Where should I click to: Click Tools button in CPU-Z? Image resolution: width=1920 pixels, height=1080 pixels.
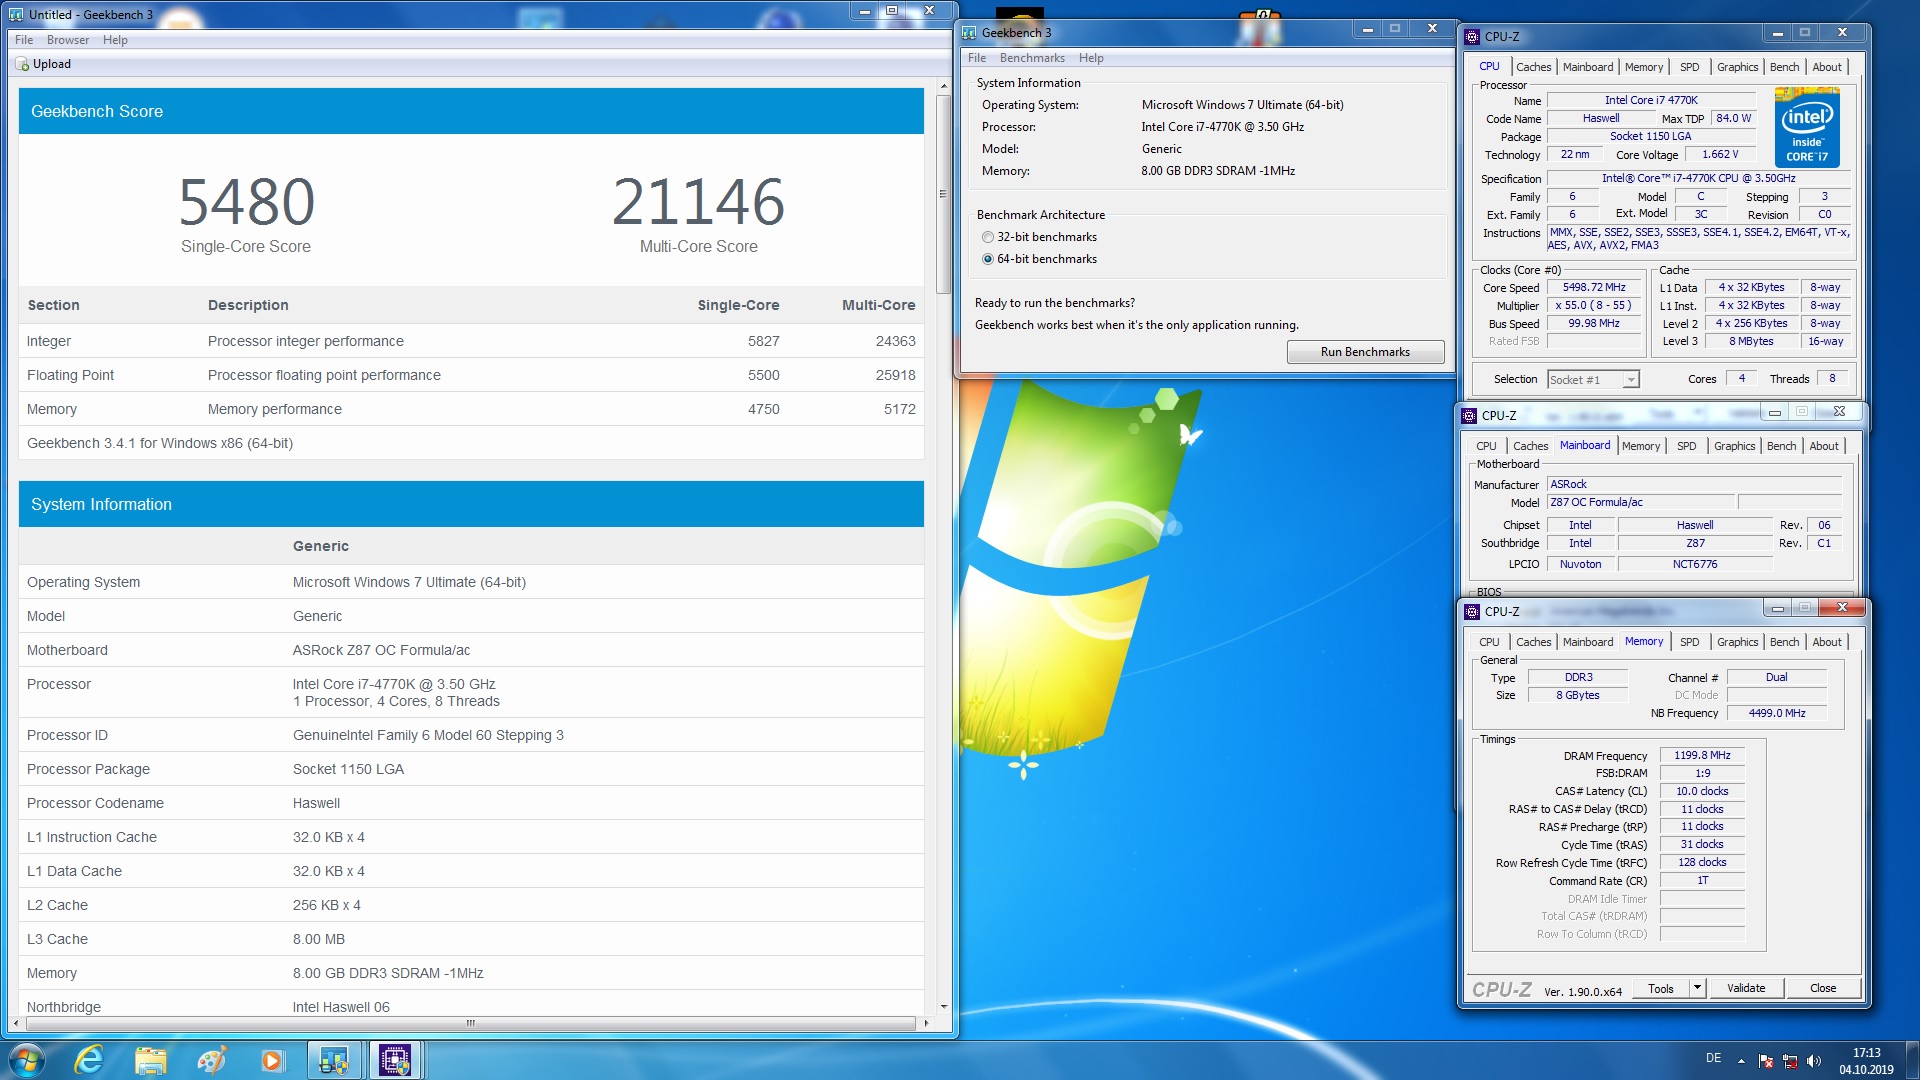point(1660,988)
